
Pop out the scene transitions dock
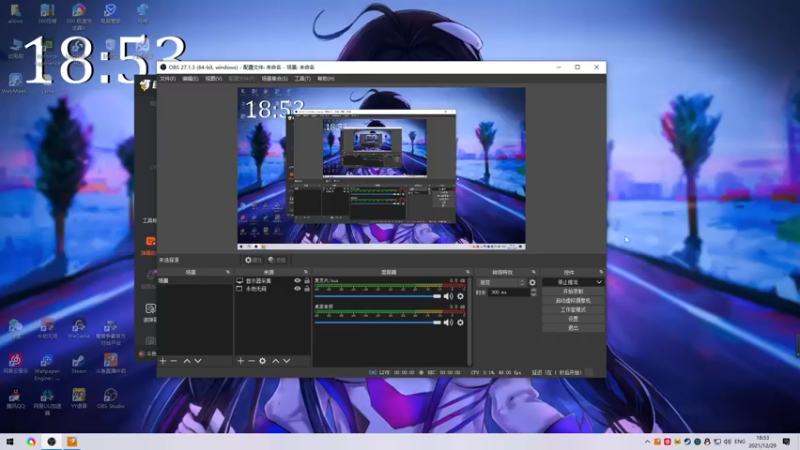coord(534,272)
